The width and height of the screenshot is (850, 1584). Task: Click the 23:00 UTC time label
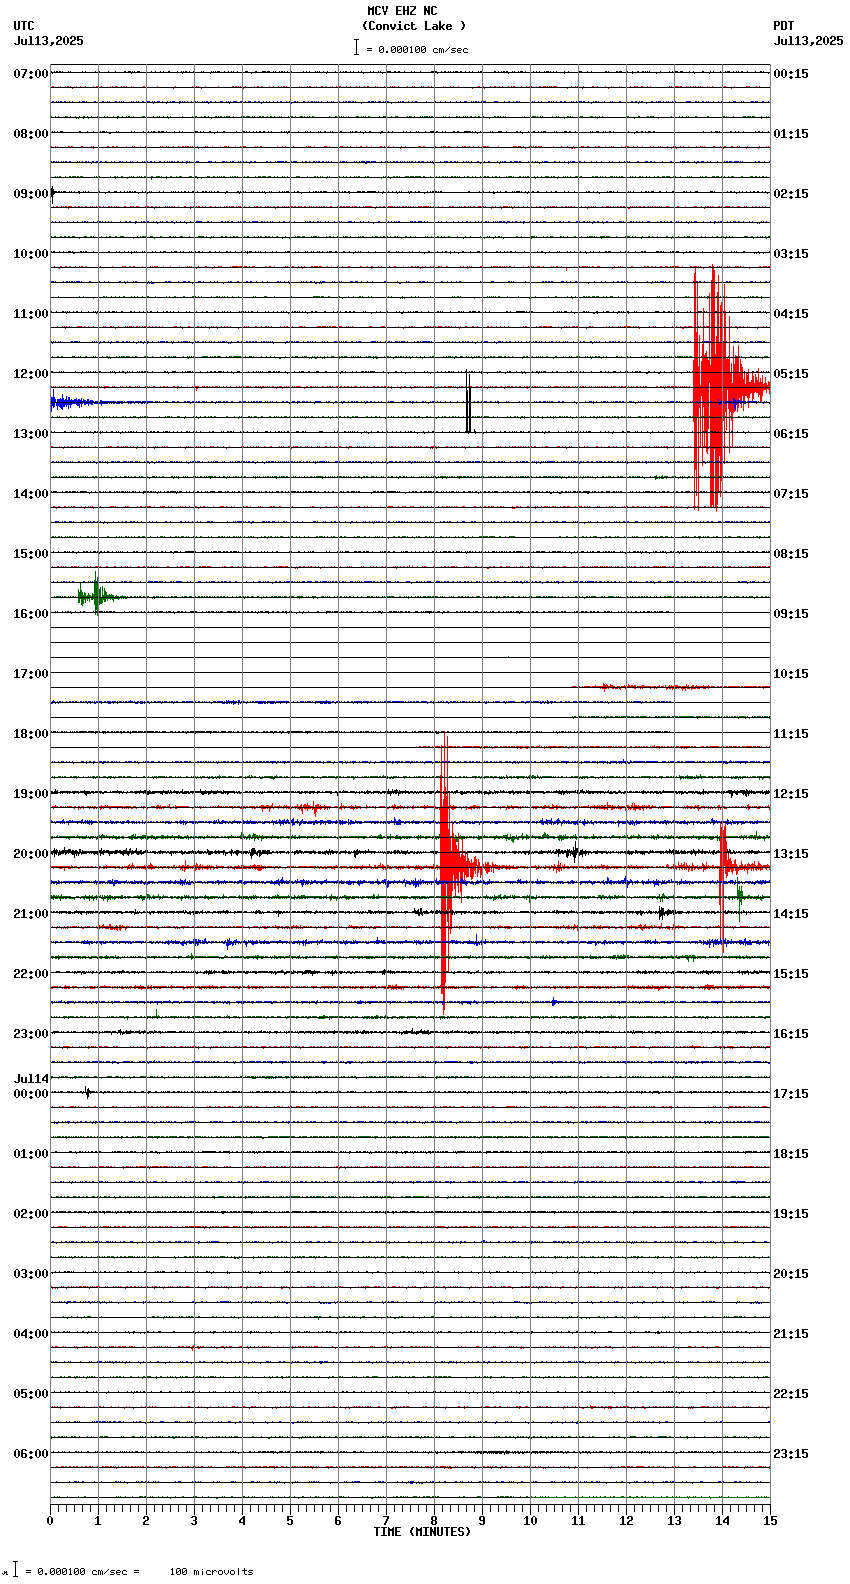point(31,1034)
